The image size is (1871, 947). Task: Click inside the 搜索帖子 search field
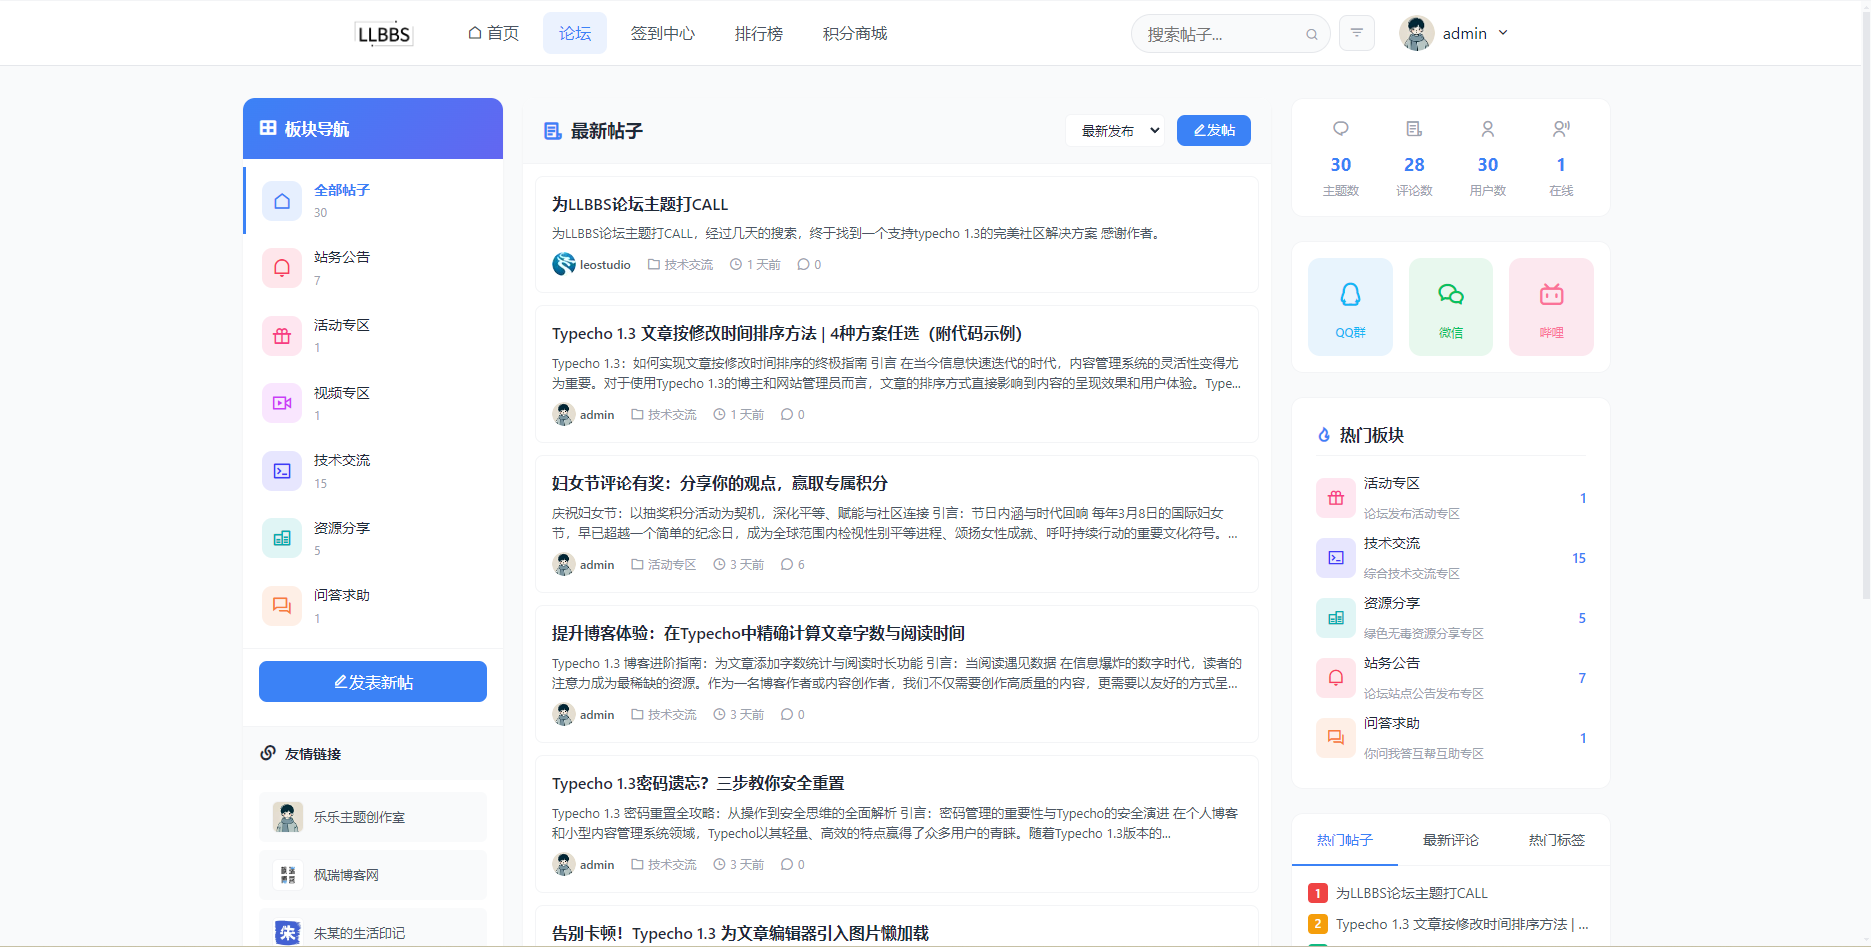(1220, 33)
